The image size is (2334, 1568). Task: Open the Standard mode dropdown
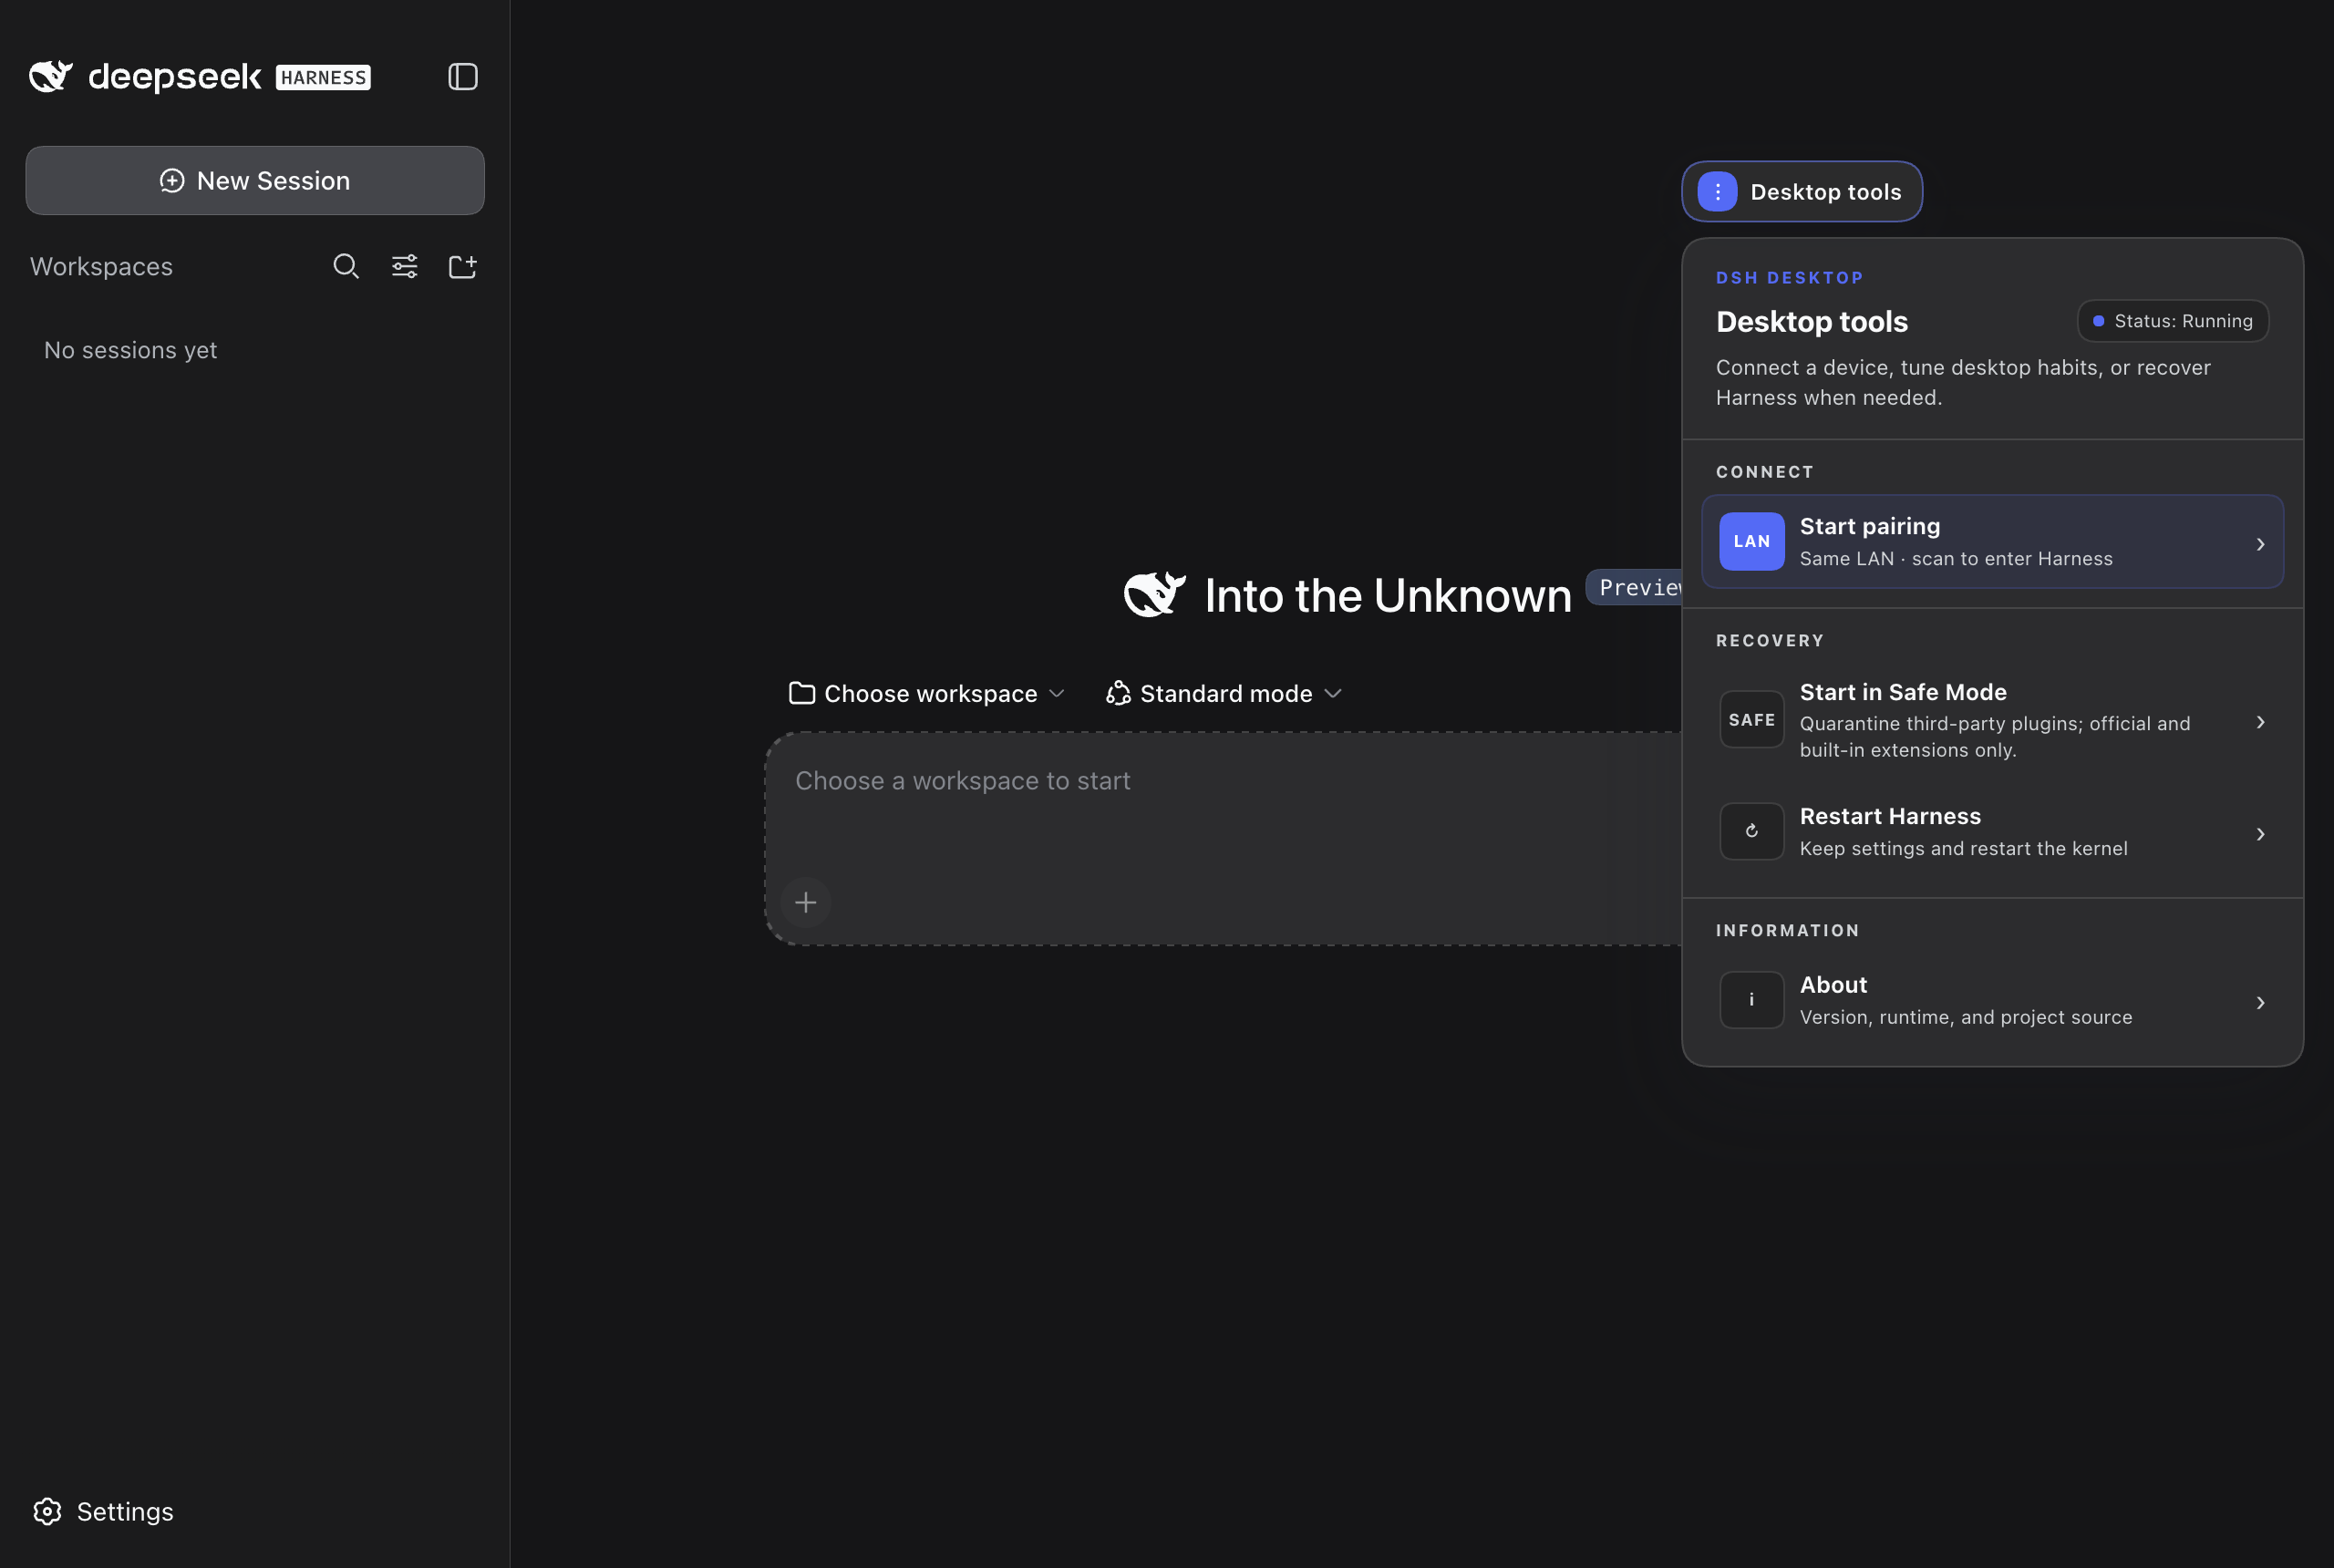click(1224, 693)
